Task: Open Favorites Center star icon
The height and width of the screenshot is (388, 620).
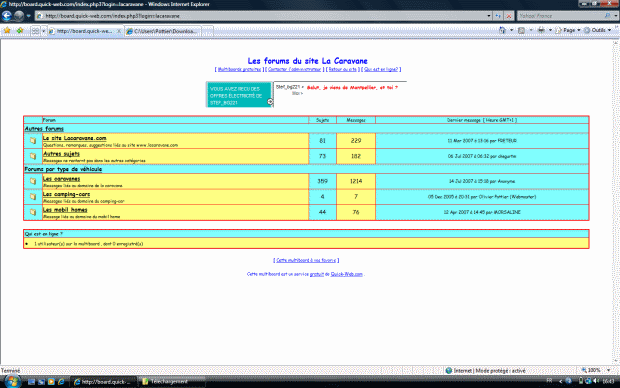Action: click(x=7, y=30)
